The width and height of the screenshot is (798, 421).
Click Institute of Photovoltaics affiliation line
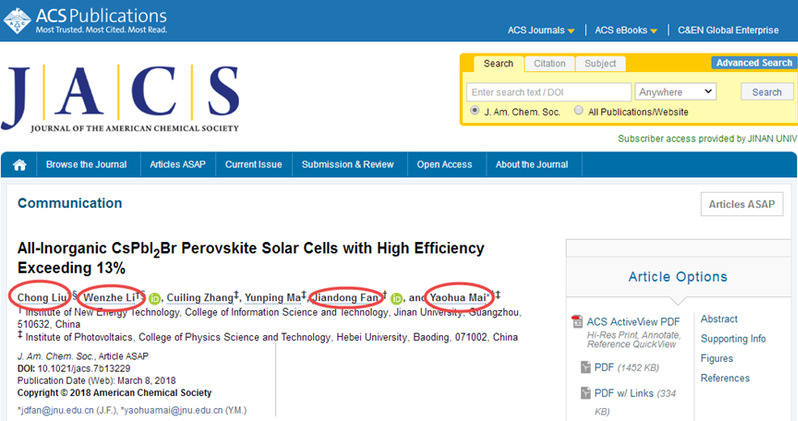point(268,337)
